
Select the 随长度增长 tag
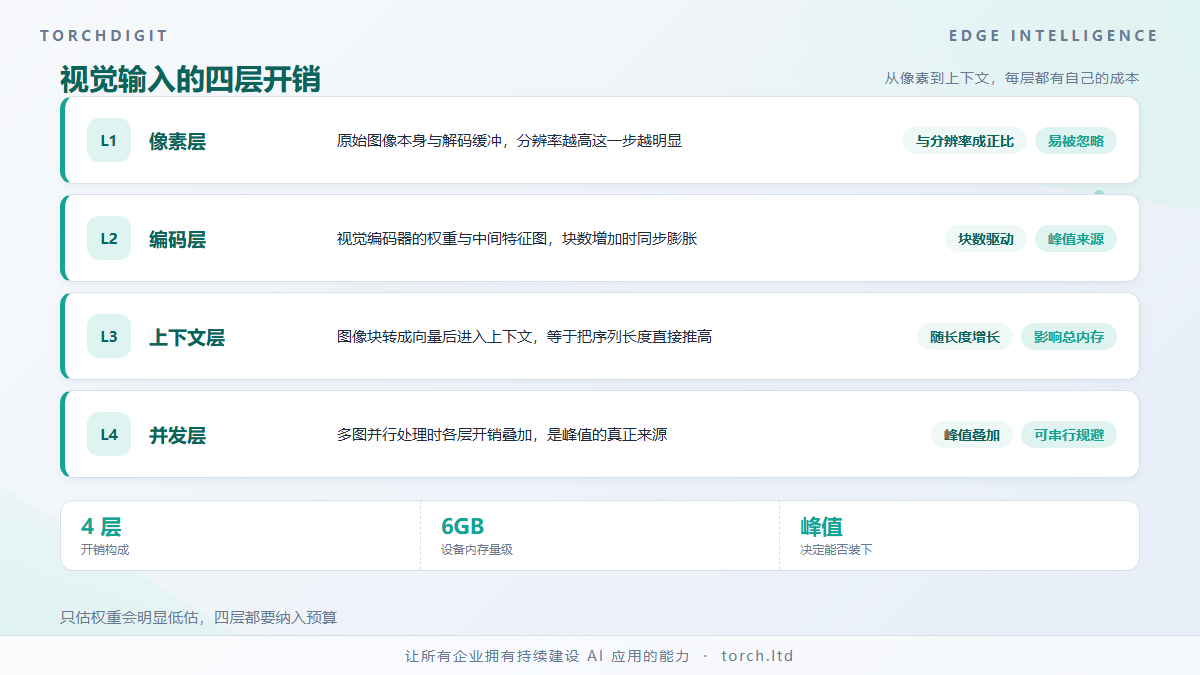click(x=965, y=337)
